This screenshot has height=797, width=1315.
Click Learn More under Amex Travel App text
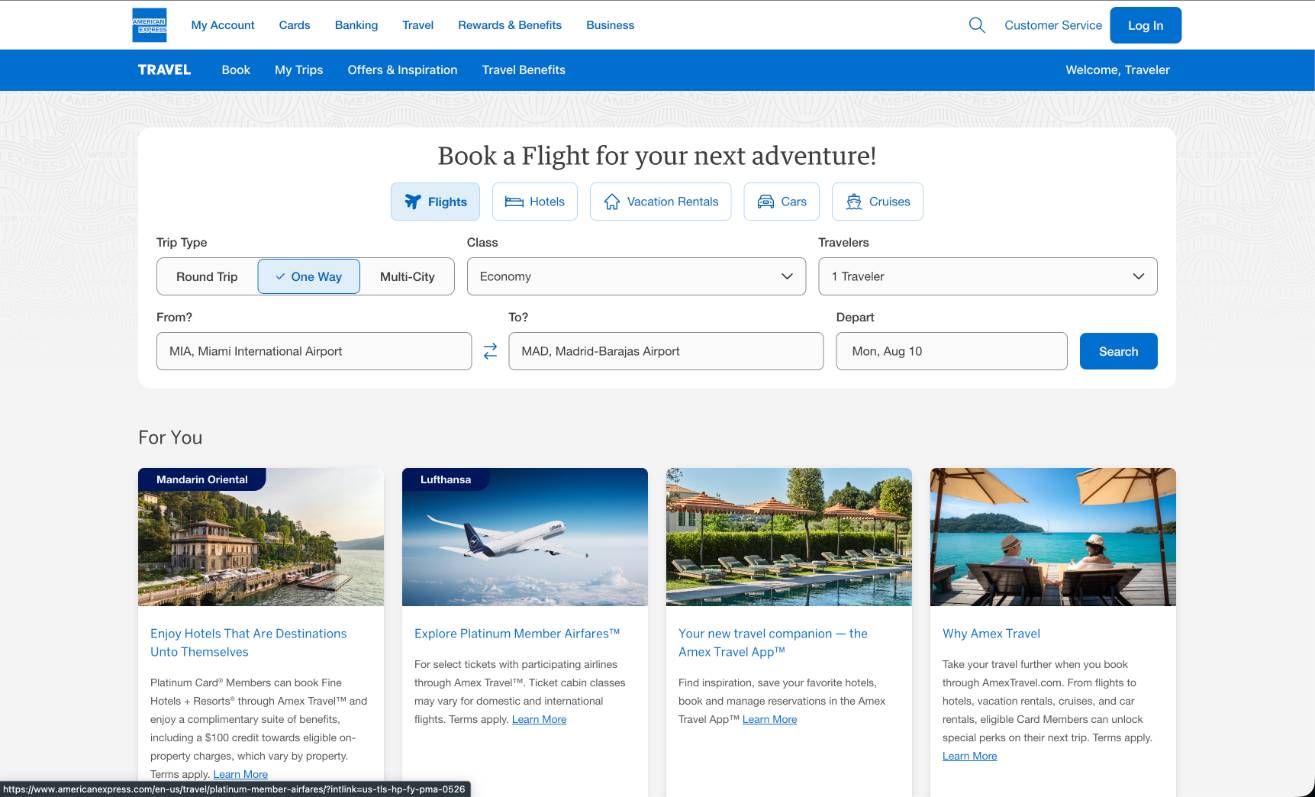[x=769, y=719]
